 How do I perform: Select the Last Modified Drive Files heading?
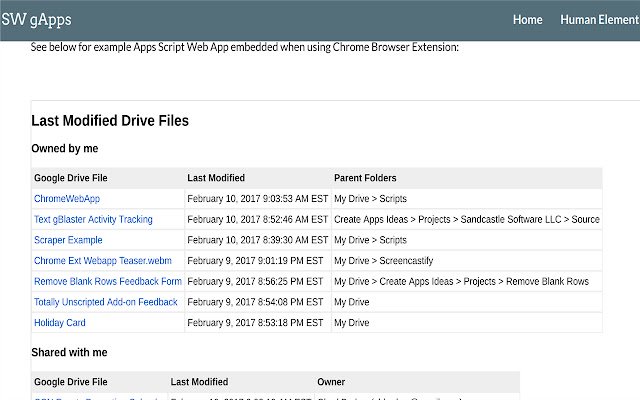click(x=110, y=121)
